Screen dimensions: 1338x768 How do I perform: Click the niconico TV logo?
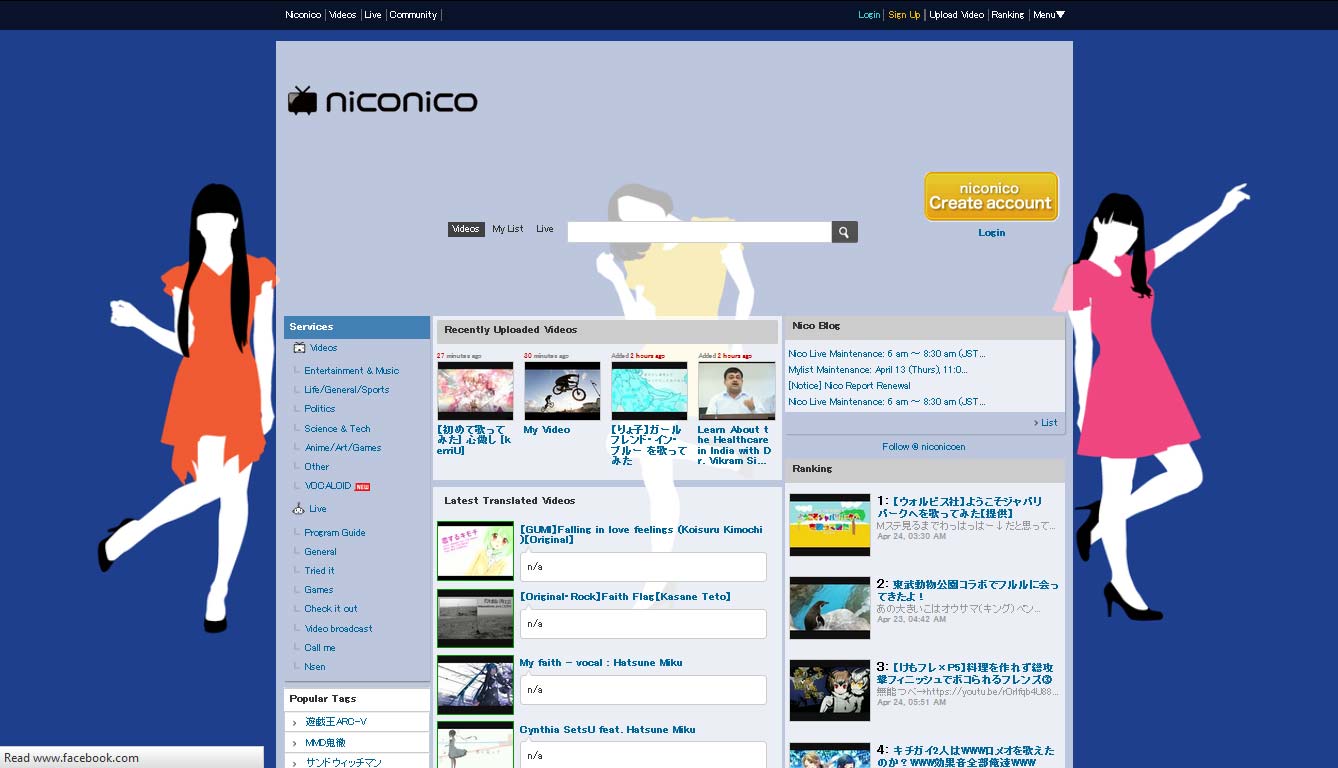click(382, 101)
